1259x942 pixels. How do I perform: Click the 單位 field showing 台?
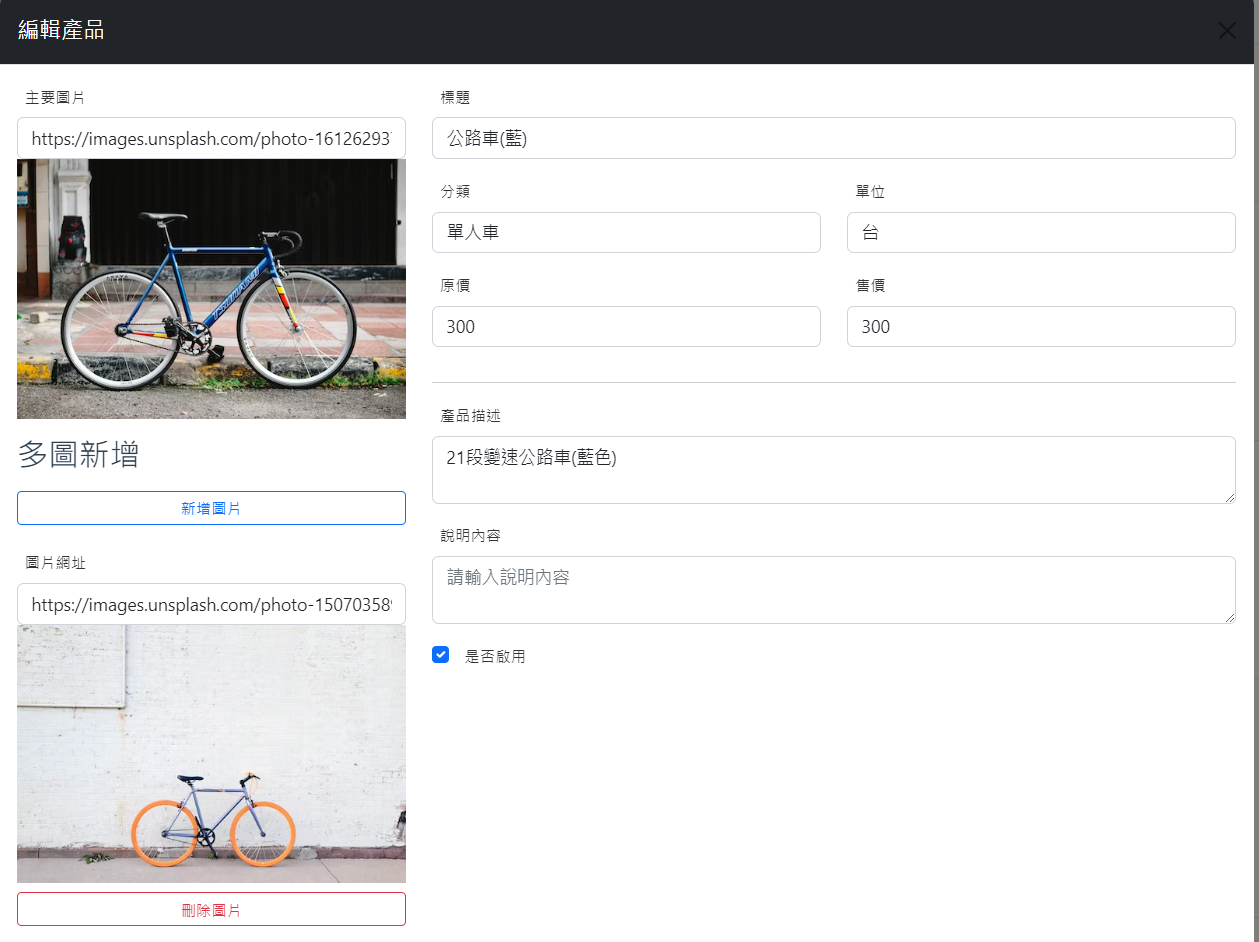coord(1041,232)
